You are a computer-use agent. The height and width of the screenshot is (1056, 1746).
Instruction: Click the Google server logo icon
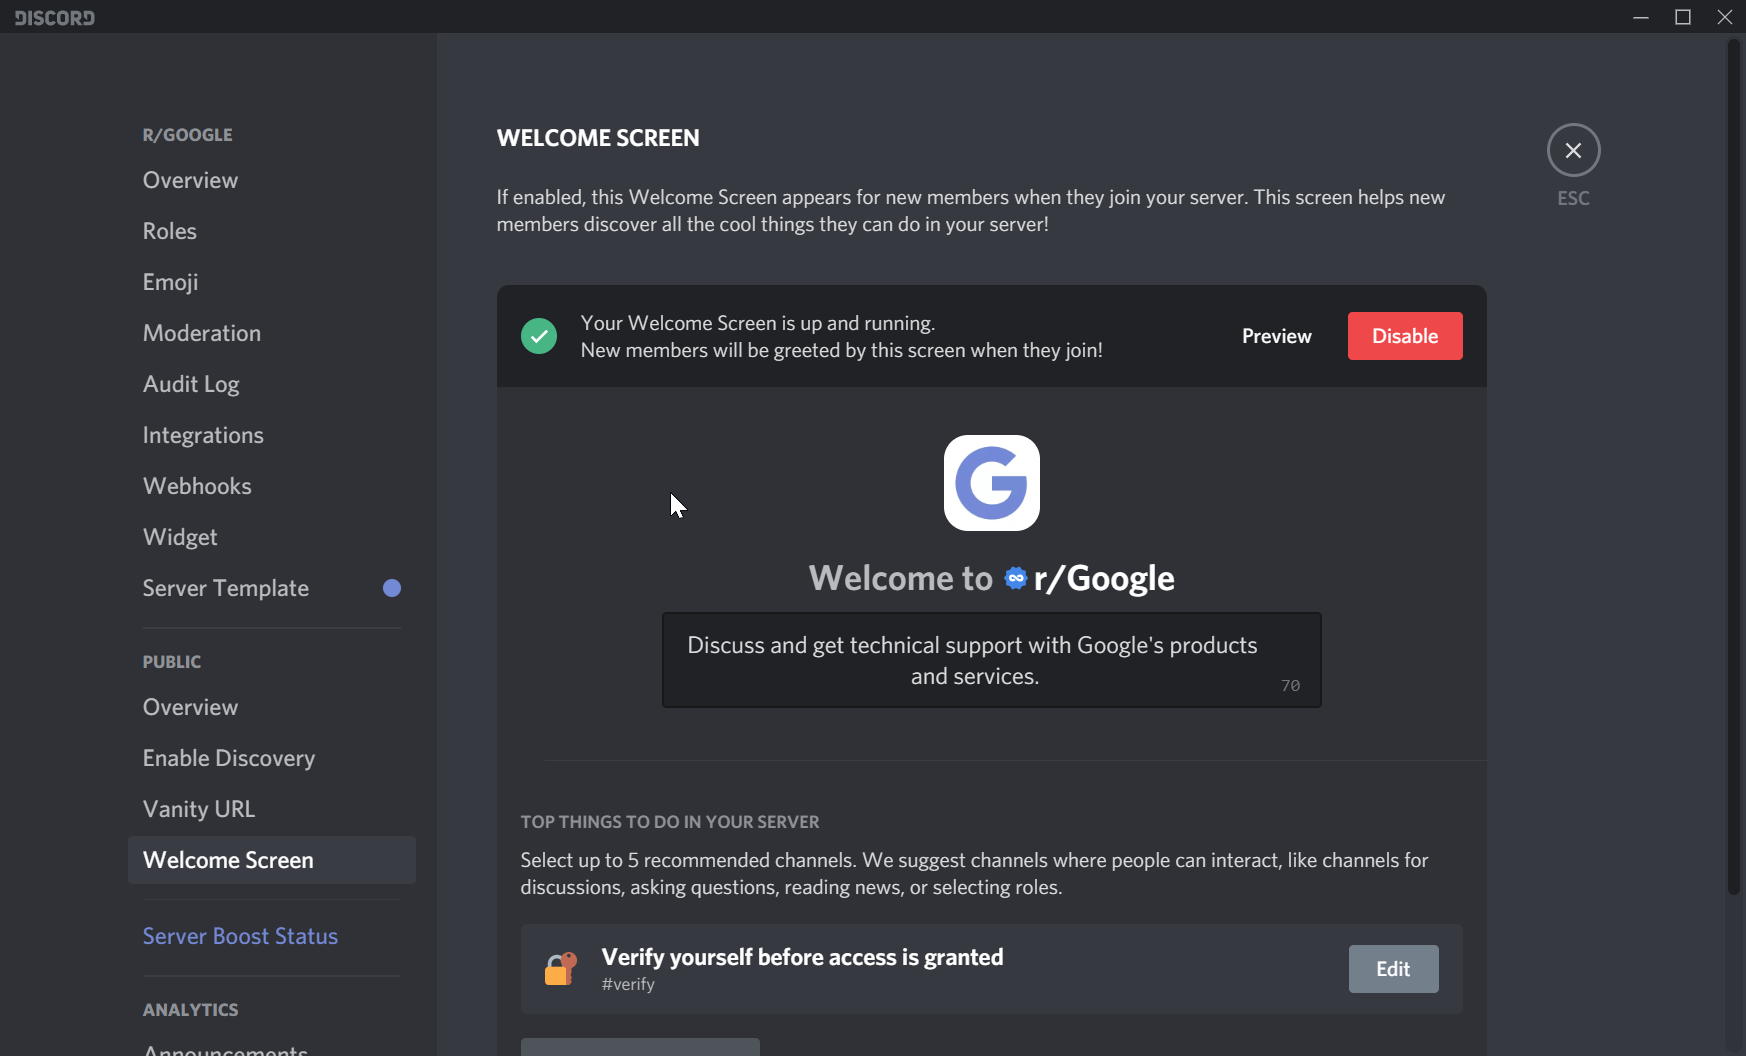(x=991, y=483)
